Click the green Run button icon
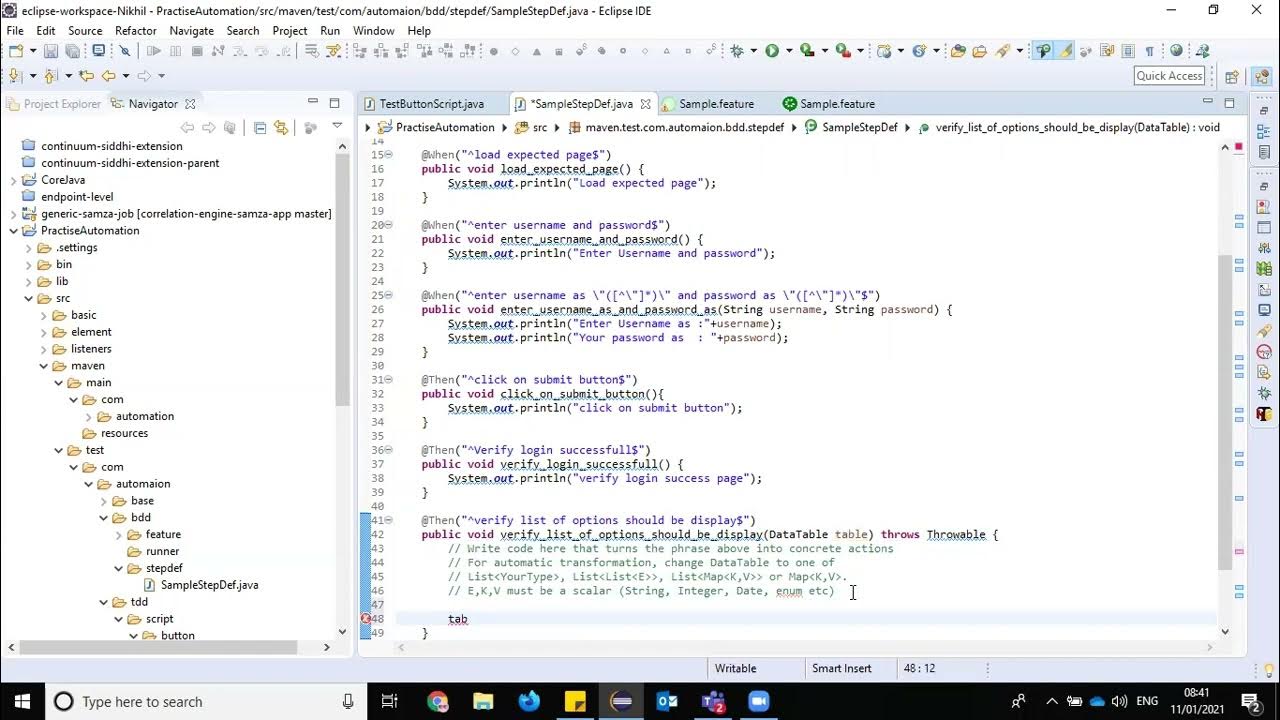The width and height of the screenshot is (1280, 720). tap(772, 50)
